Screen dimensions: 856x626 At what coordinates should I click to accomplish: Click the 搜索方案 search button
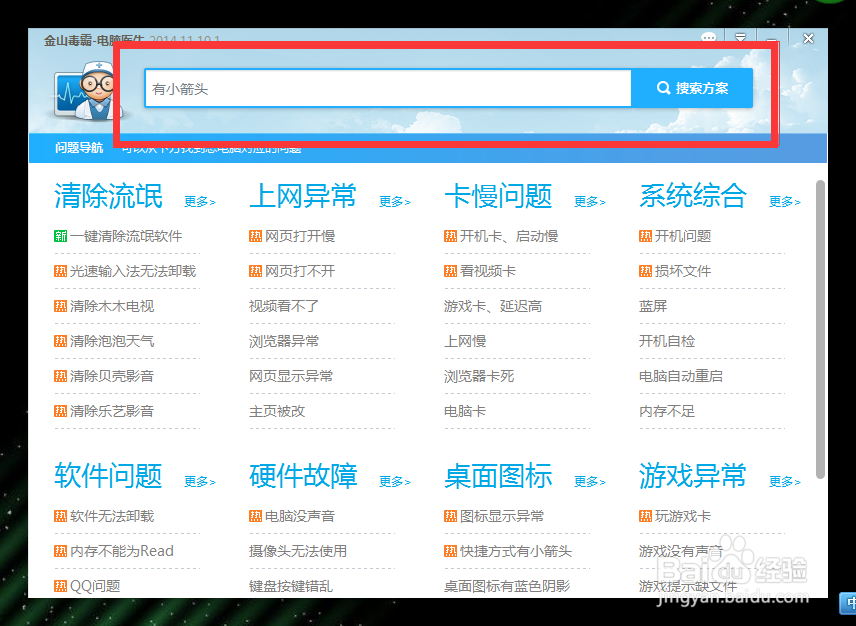tap(692, 88)
